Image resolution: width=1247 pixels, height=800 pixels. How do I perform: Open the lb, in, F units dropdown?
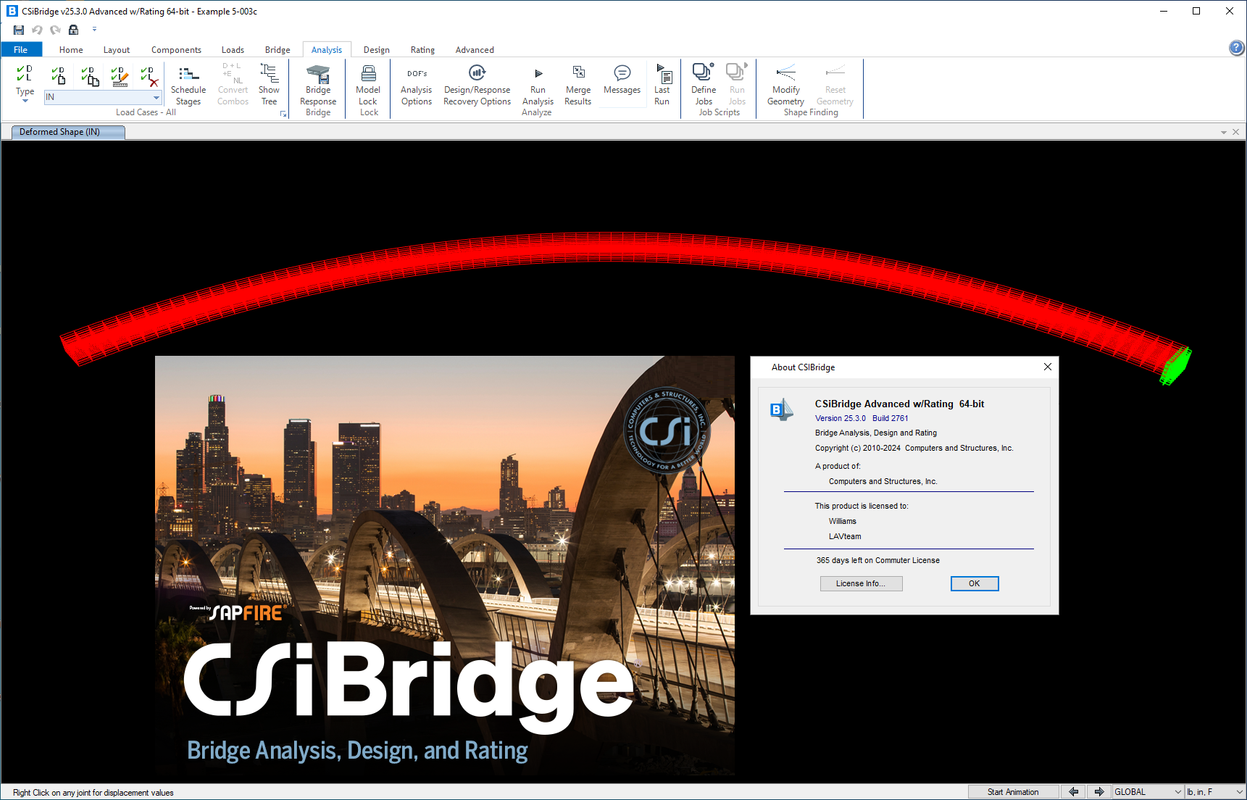coord(1214,792)
